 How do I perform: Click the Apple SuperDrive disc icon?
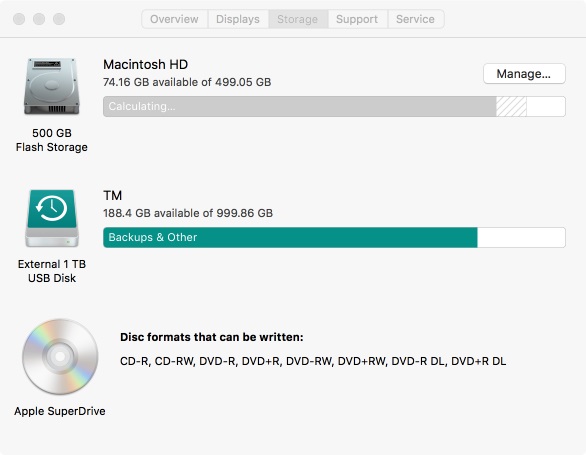(60, 357)
